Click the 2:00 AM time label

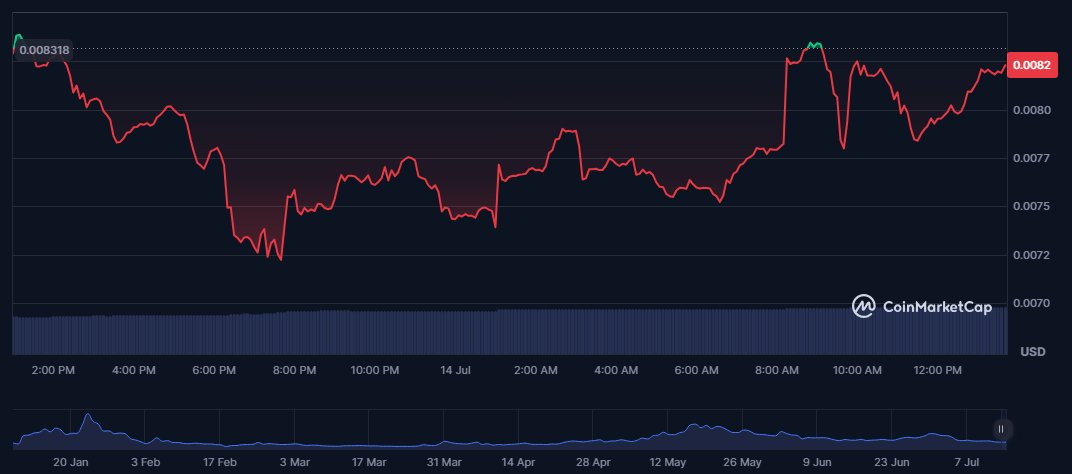535,370
